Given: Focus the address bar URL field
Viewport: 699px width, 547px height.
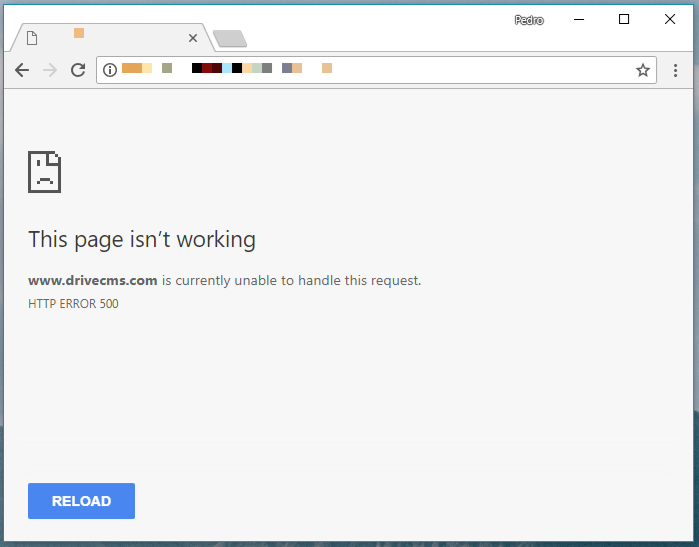Looking at the screenshot, I should 376,70.
